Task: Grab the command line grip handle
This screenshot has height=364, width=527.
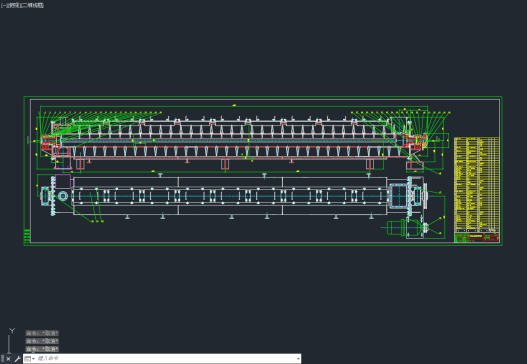Action: point(2,359)
